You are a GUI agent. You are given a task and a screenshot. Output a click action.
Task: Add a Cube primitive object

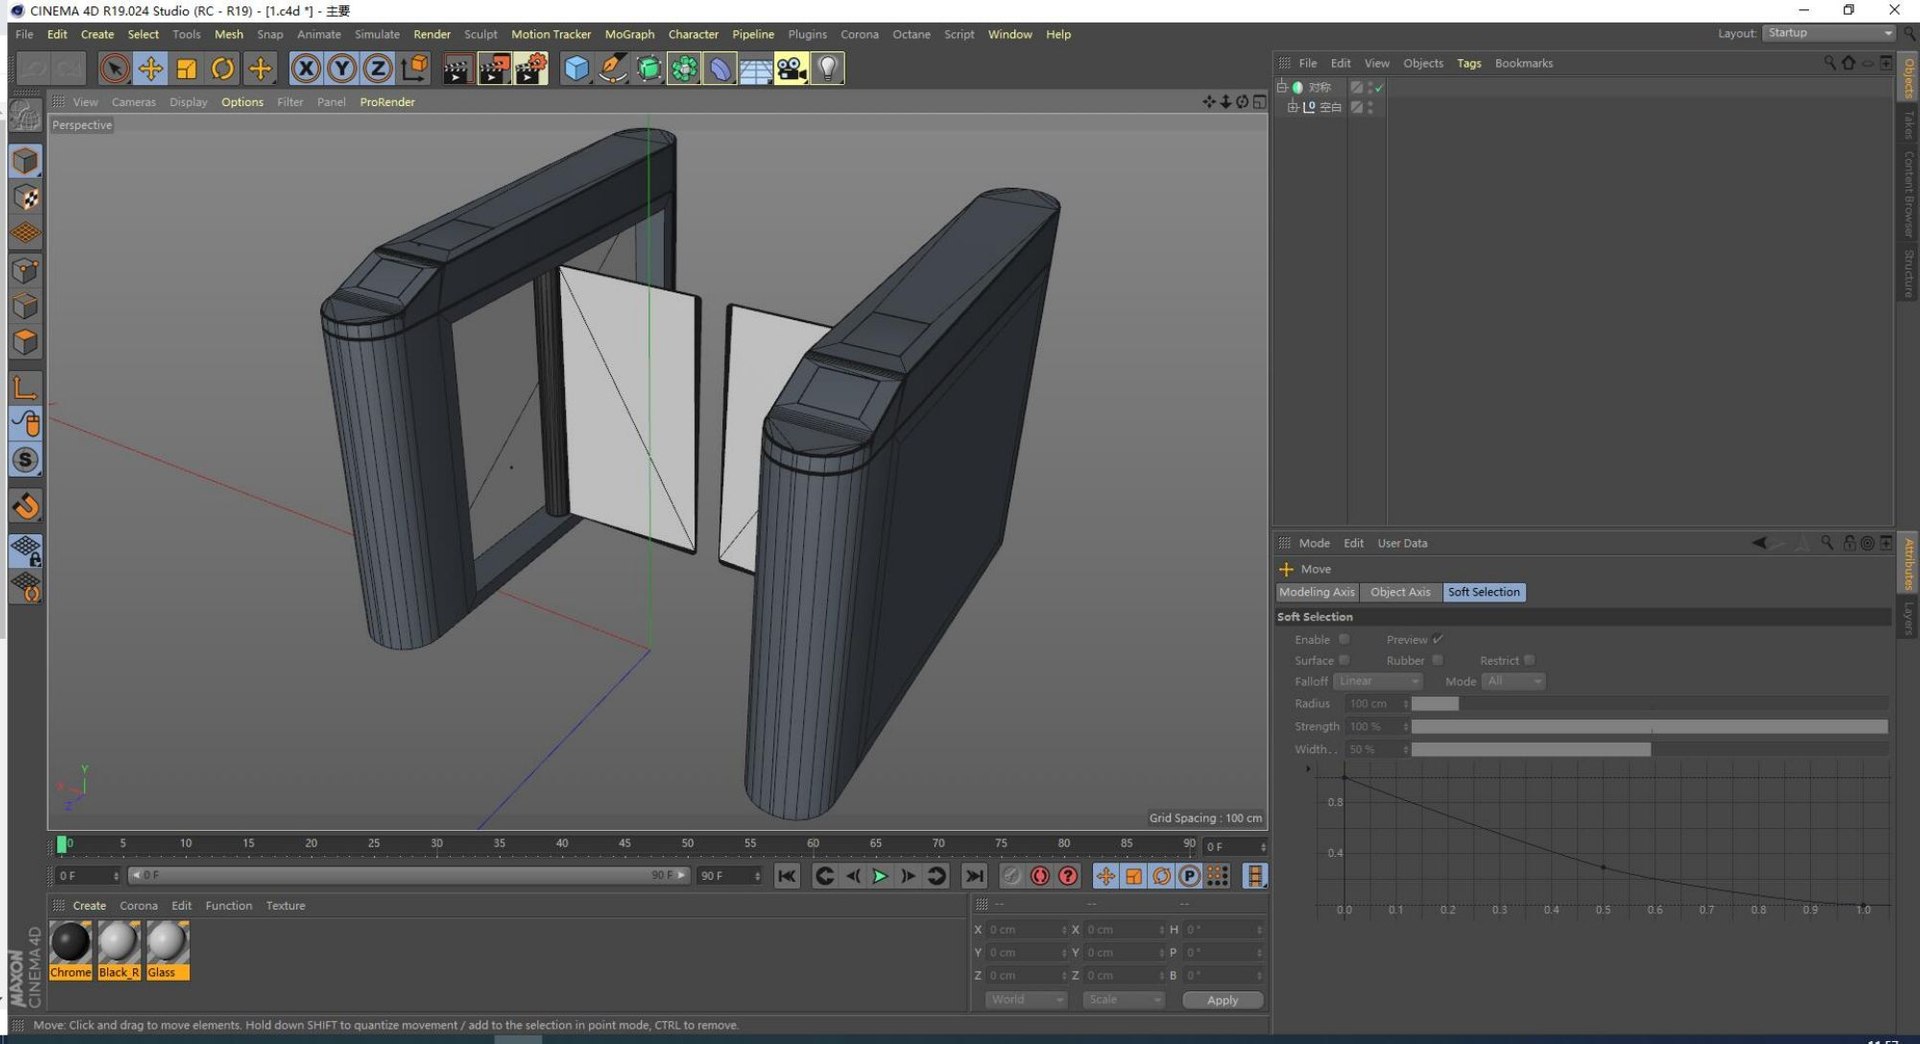click(x=576, y=68)
